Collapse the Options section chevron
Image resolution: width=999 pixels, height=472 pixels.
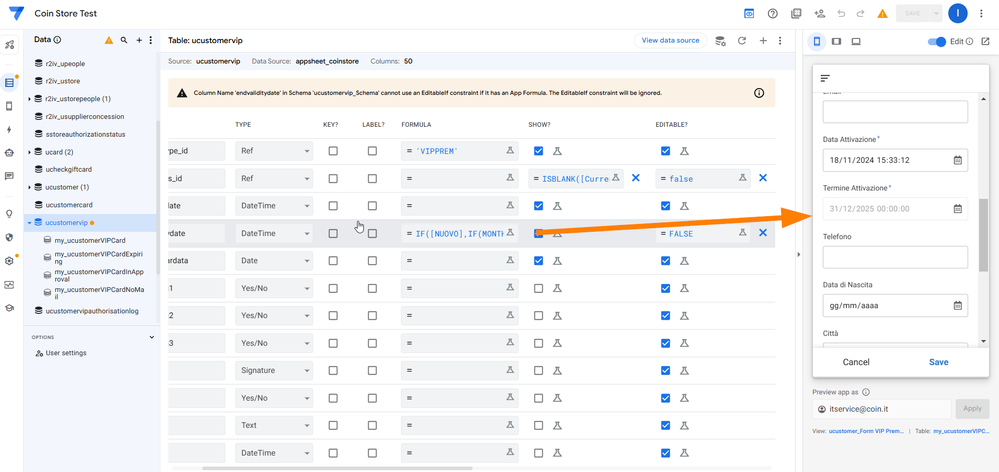[152, 337]
